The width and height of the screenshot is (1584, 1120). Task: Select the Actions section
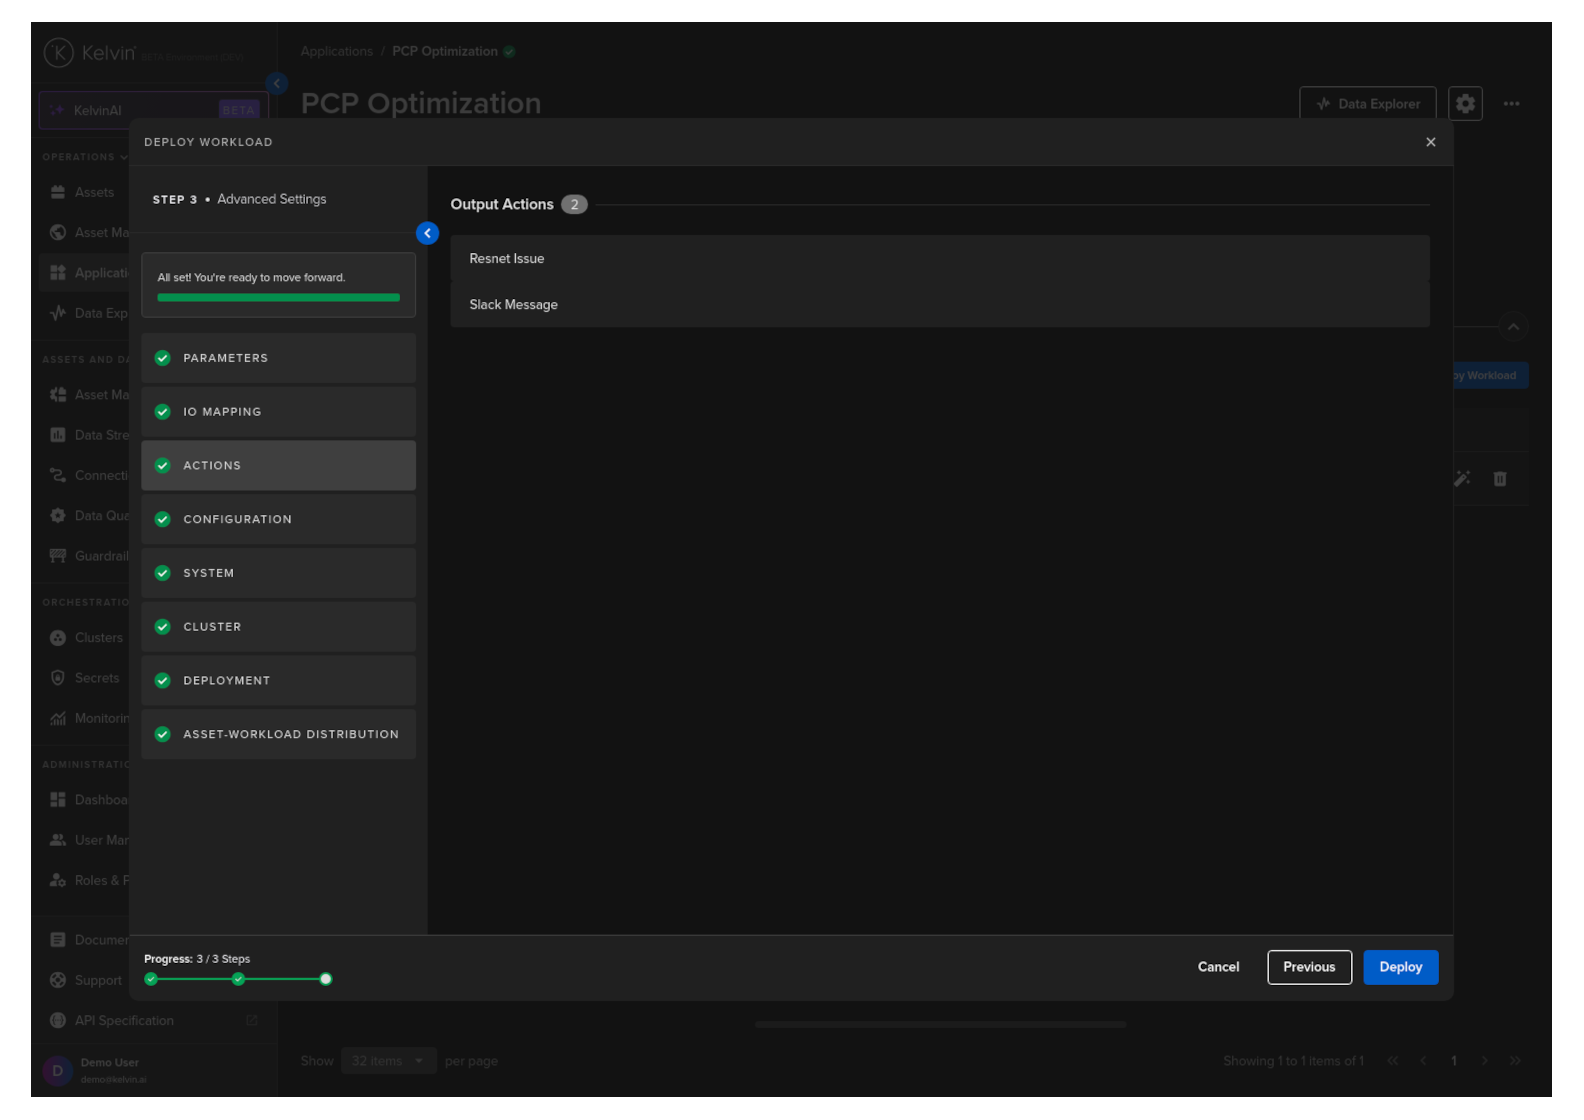pos(278,466)
